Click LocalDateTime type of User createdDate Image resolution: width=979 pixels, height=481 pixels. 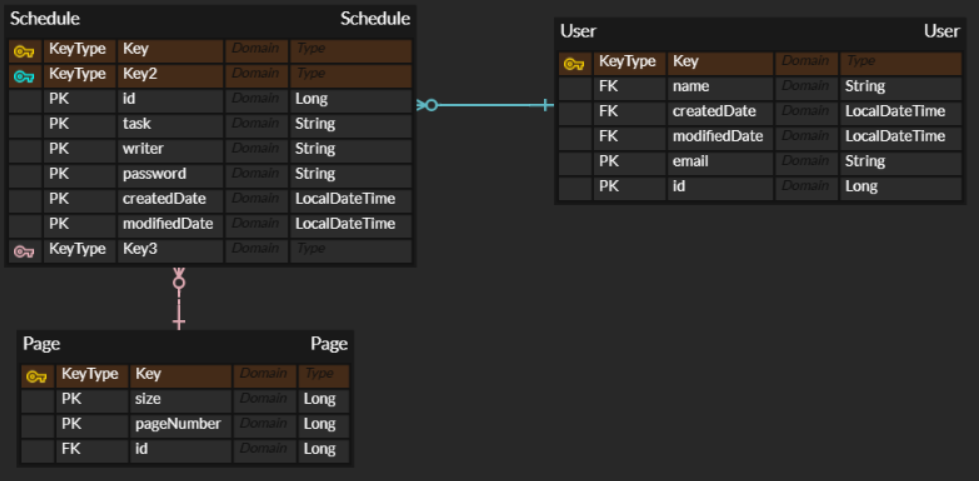click(x=901, y=114)
